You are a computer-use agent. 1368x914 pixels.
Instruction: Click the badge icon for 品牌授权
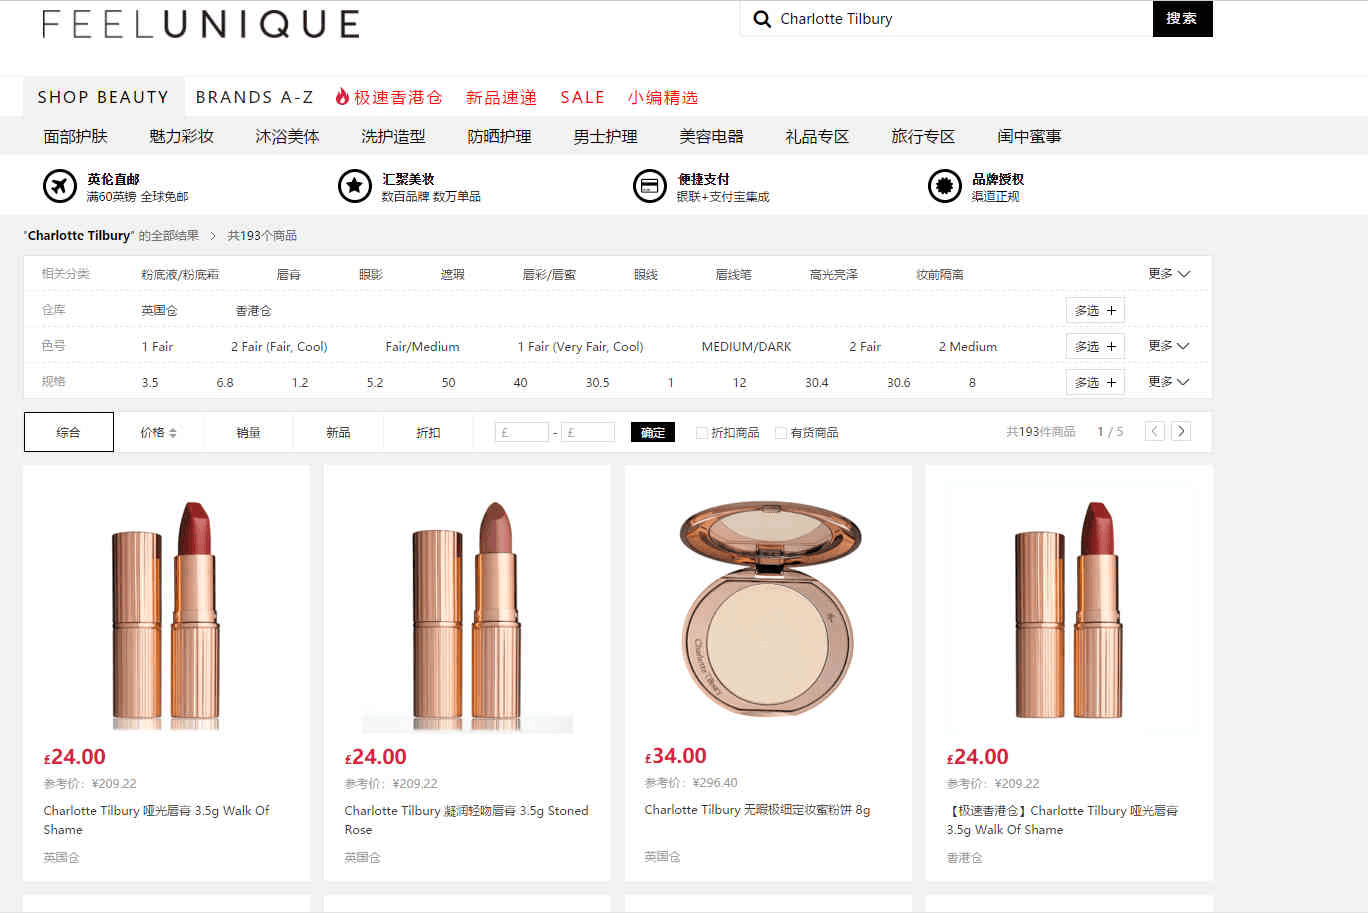tap(945, 186)
